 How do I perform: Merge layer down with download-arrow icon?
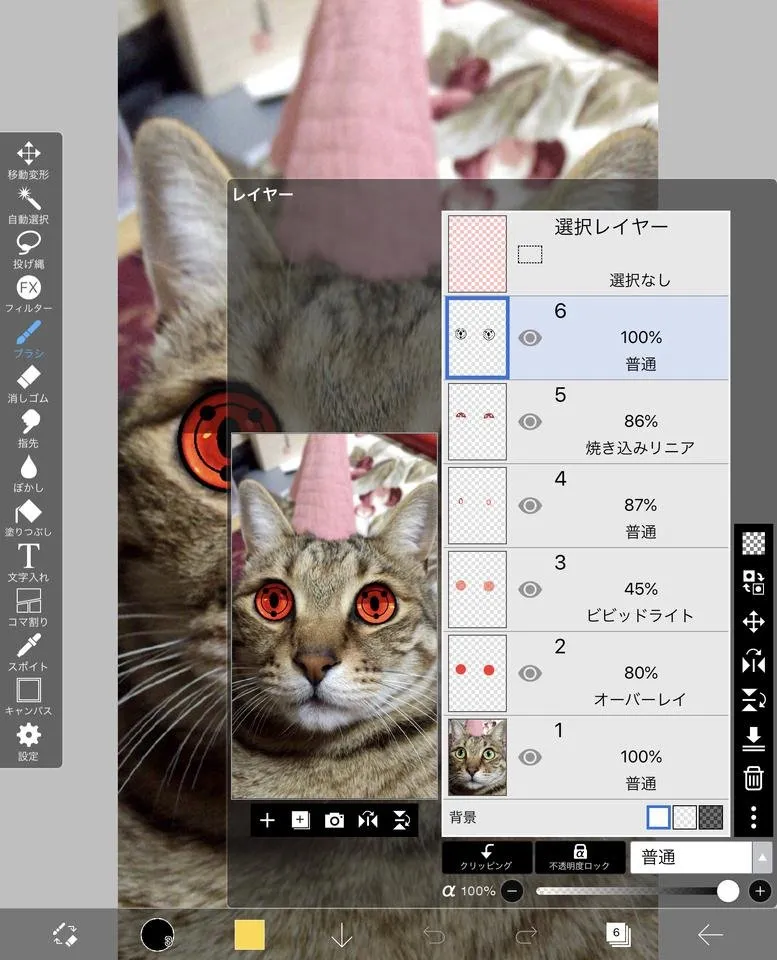(754, 739)
